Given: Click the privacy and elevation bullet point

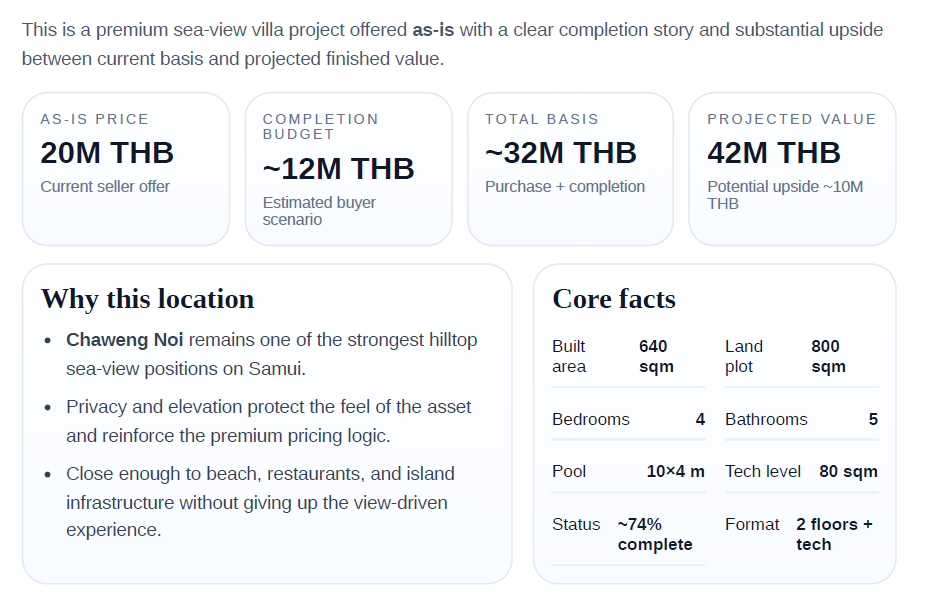Looking at the screenshot, I should (268, 421).
